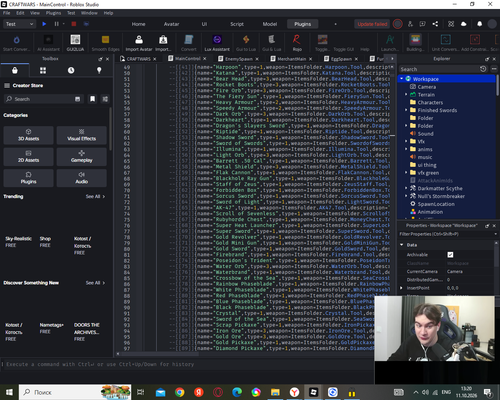
Task: Switch to the Model ribbon tab
Action: 270,24
